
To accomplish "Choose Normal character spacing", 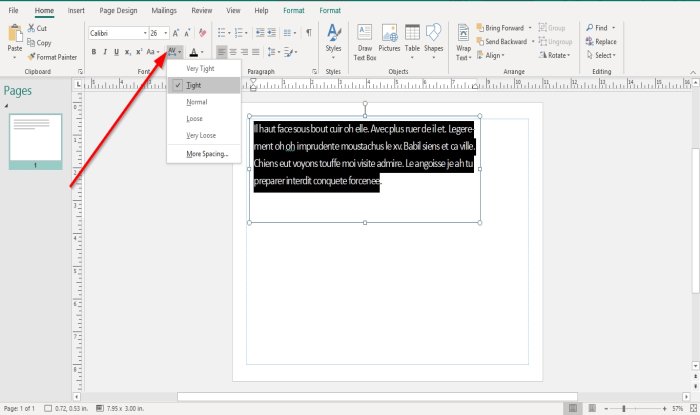I will pos(204,102).
